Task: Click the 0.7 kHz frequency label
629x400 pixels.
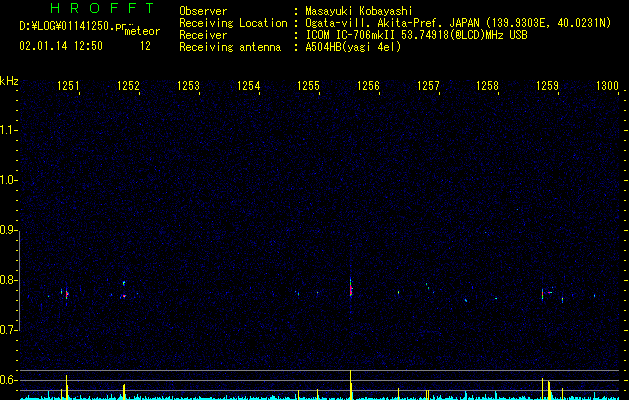Action: click(x=8, y=330)
